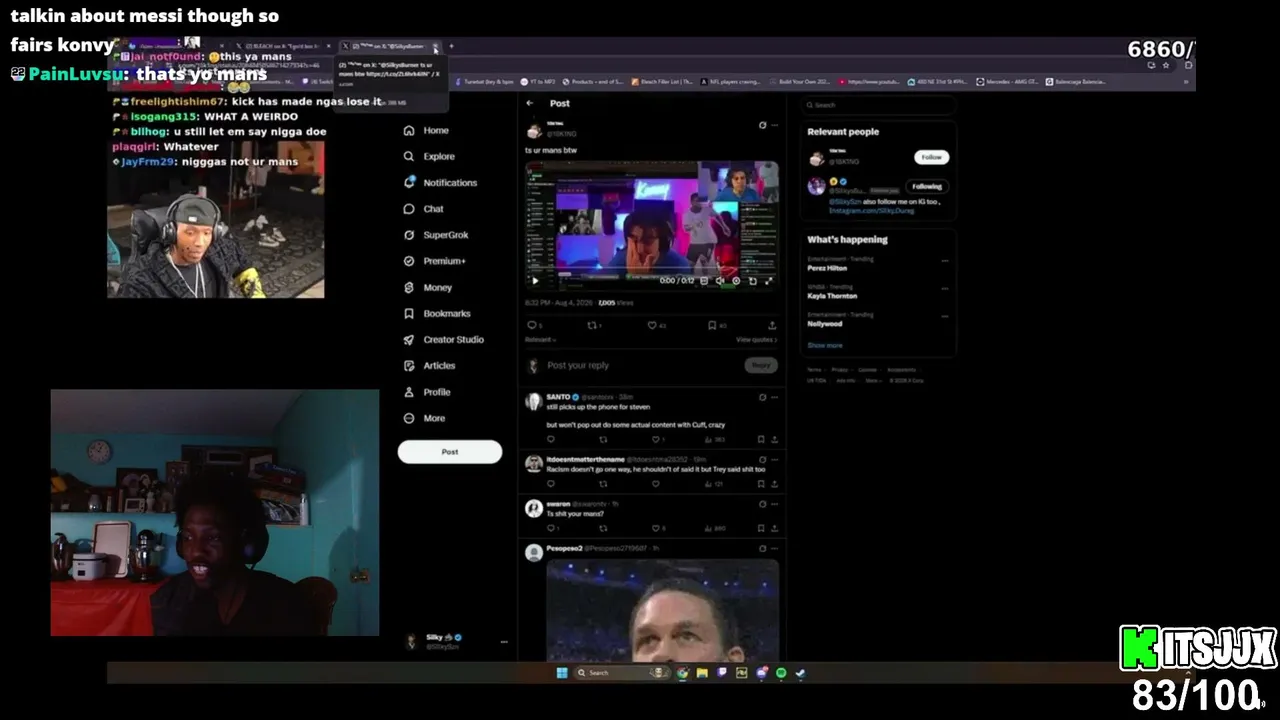Open the Home page in X sidebar
1280x720 pixels.
point(426,130)
